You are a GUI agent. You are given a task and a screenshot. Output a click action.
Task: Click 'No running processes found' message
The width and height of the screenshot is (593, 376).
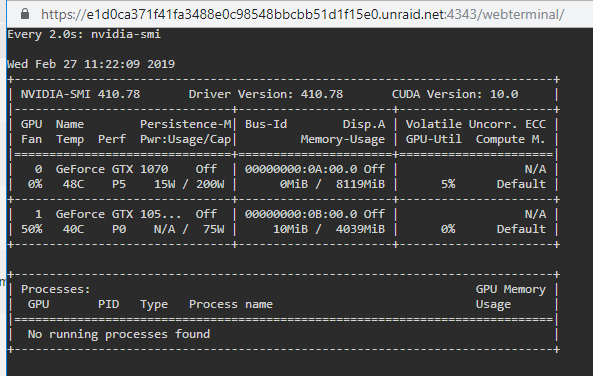pyautogui.click(x=119, y=334)
